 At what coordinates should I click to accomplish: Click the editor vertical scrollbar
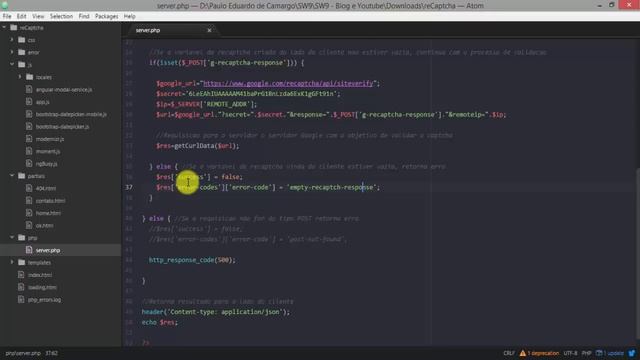coord(638,253)
